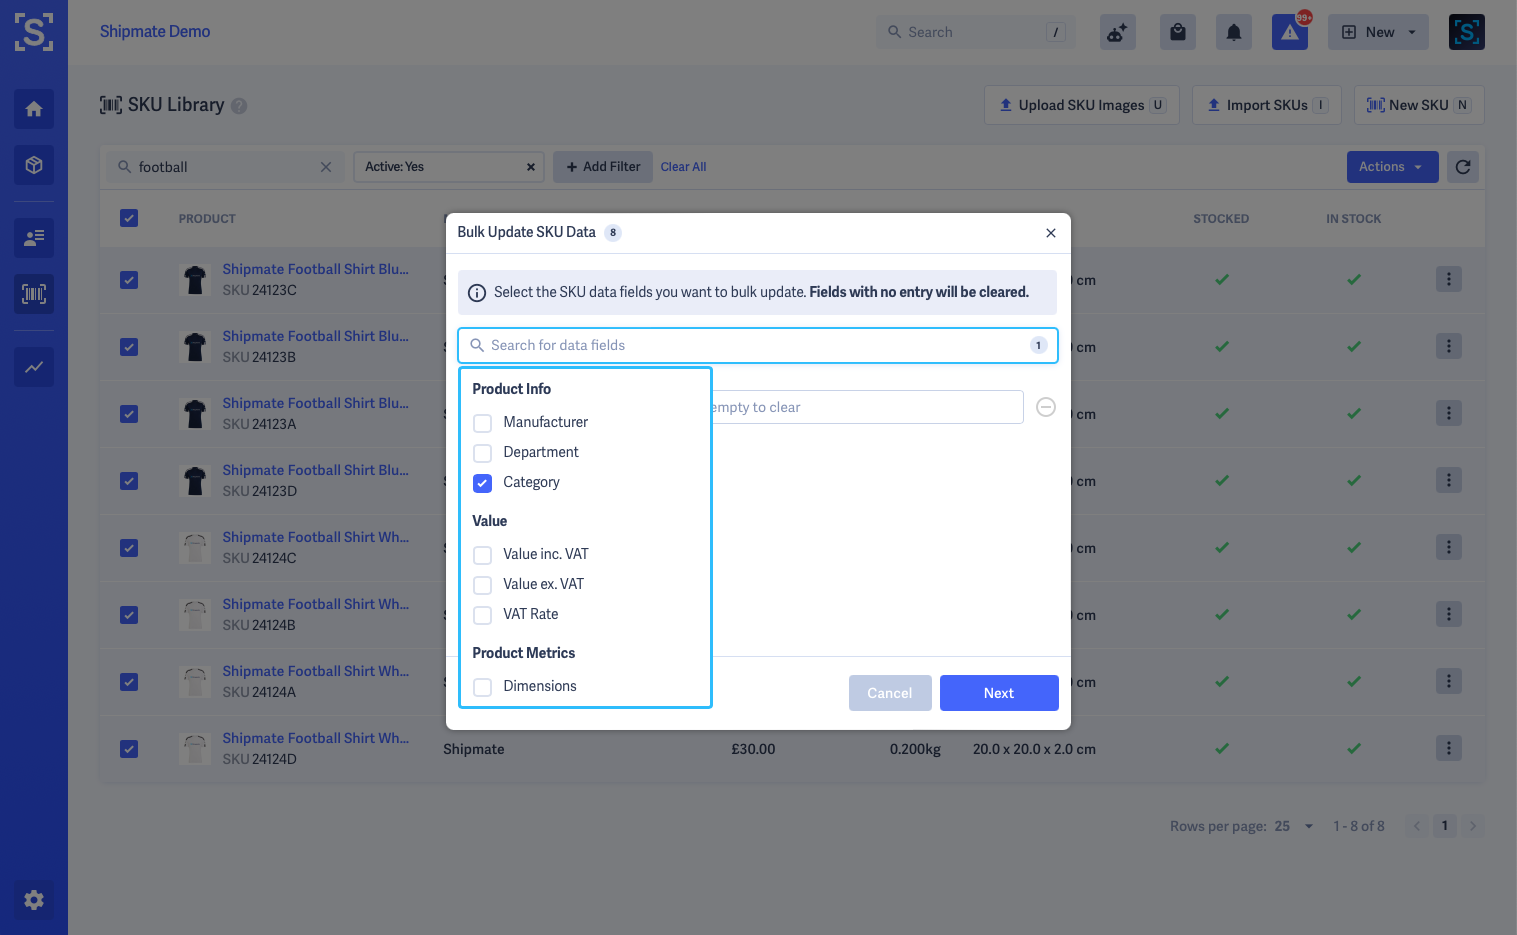Open the account avatar at top right
Screen dimensions: 1517x935
click(1467, 32)
